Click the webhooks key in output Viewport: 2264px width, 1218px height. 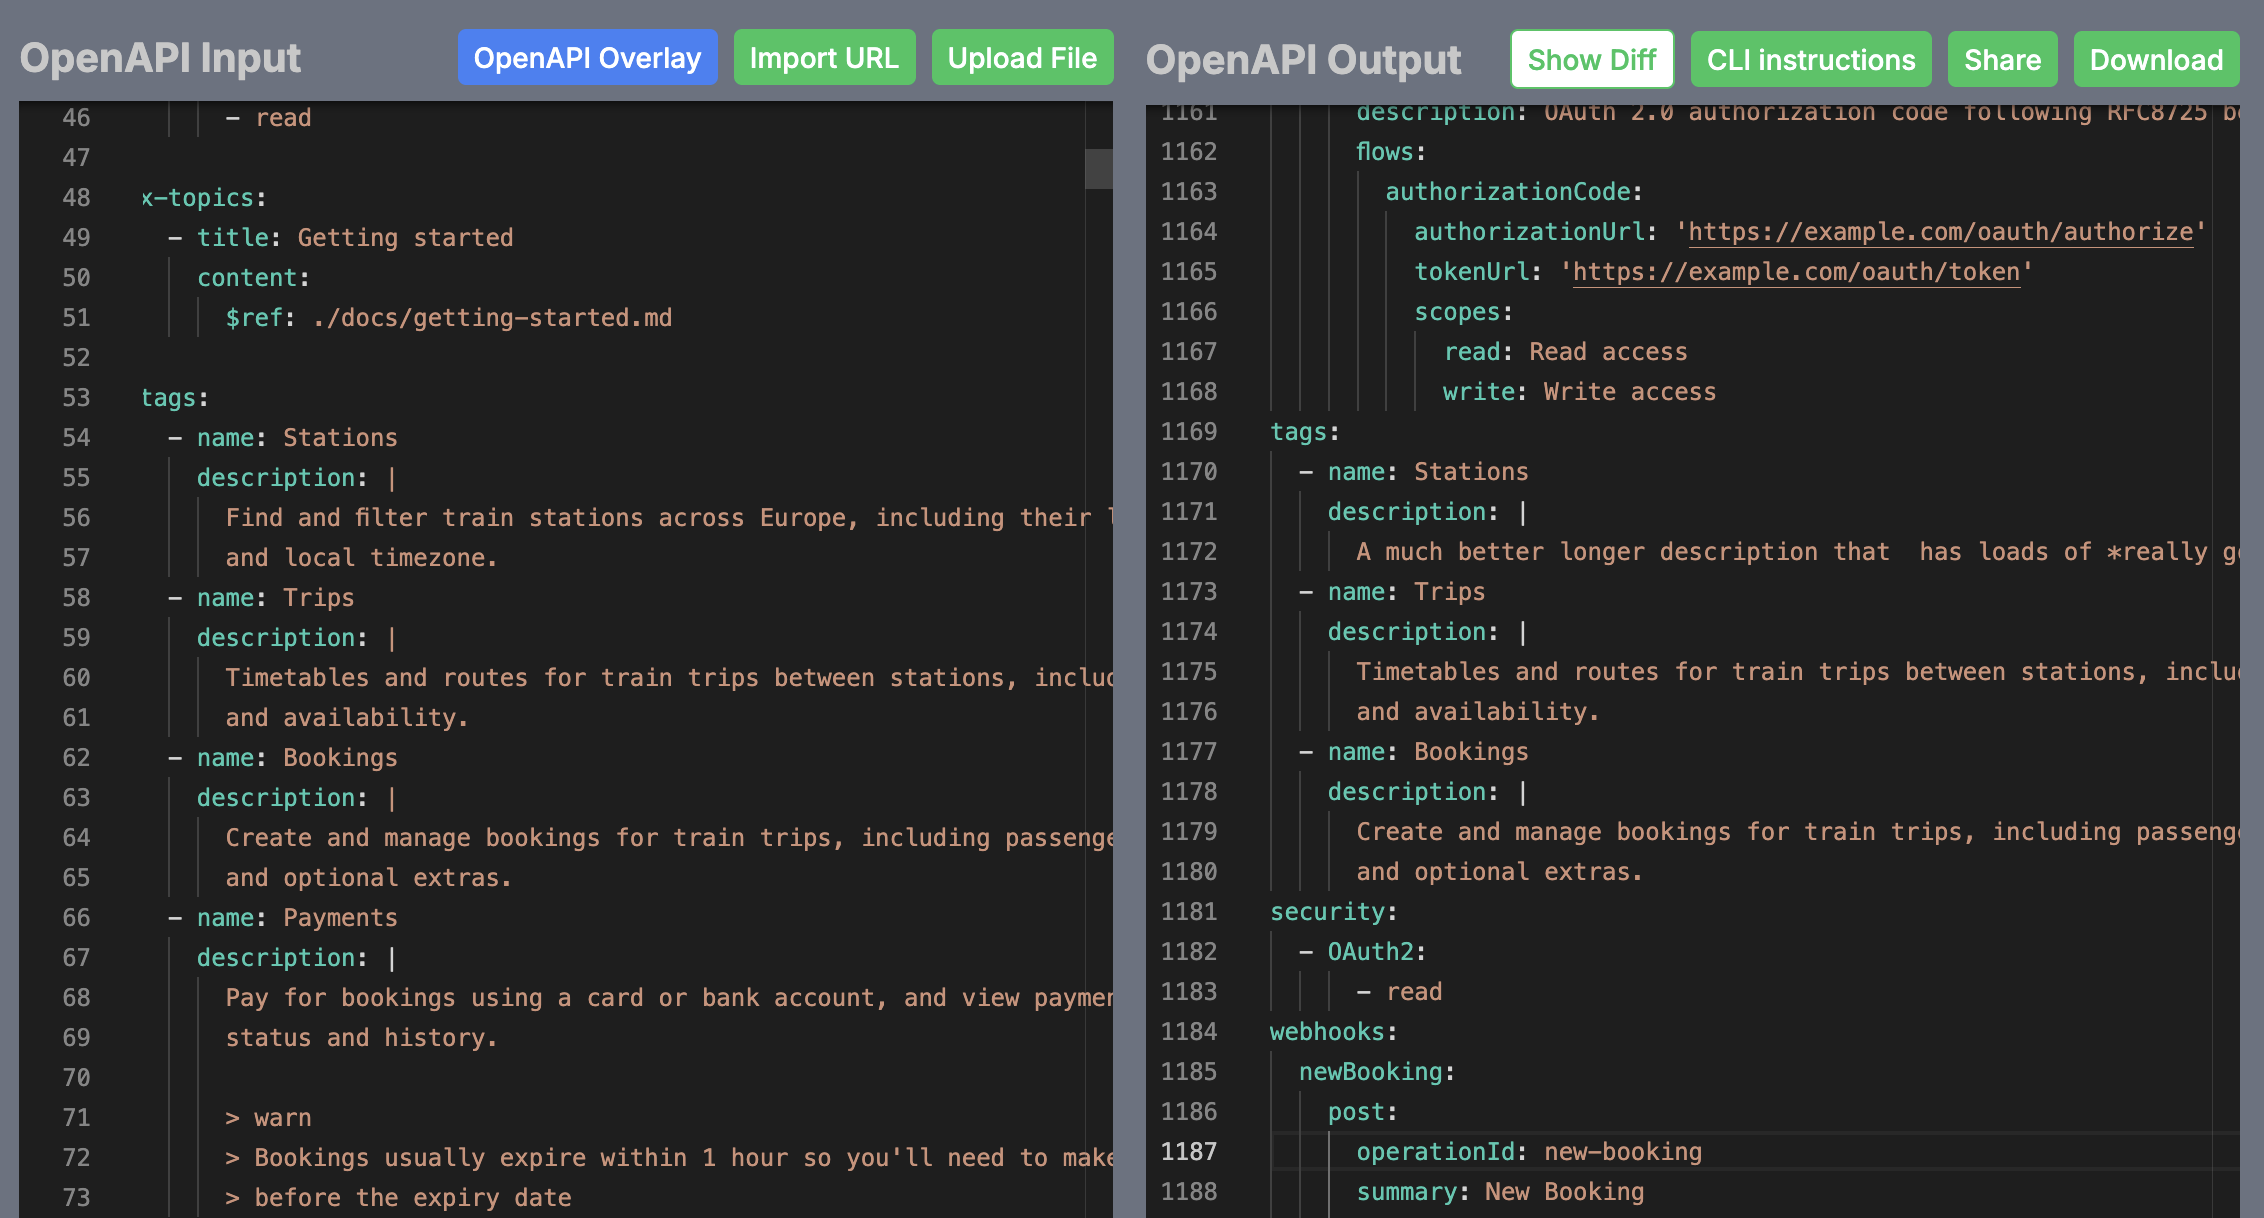(1328, 1032)
